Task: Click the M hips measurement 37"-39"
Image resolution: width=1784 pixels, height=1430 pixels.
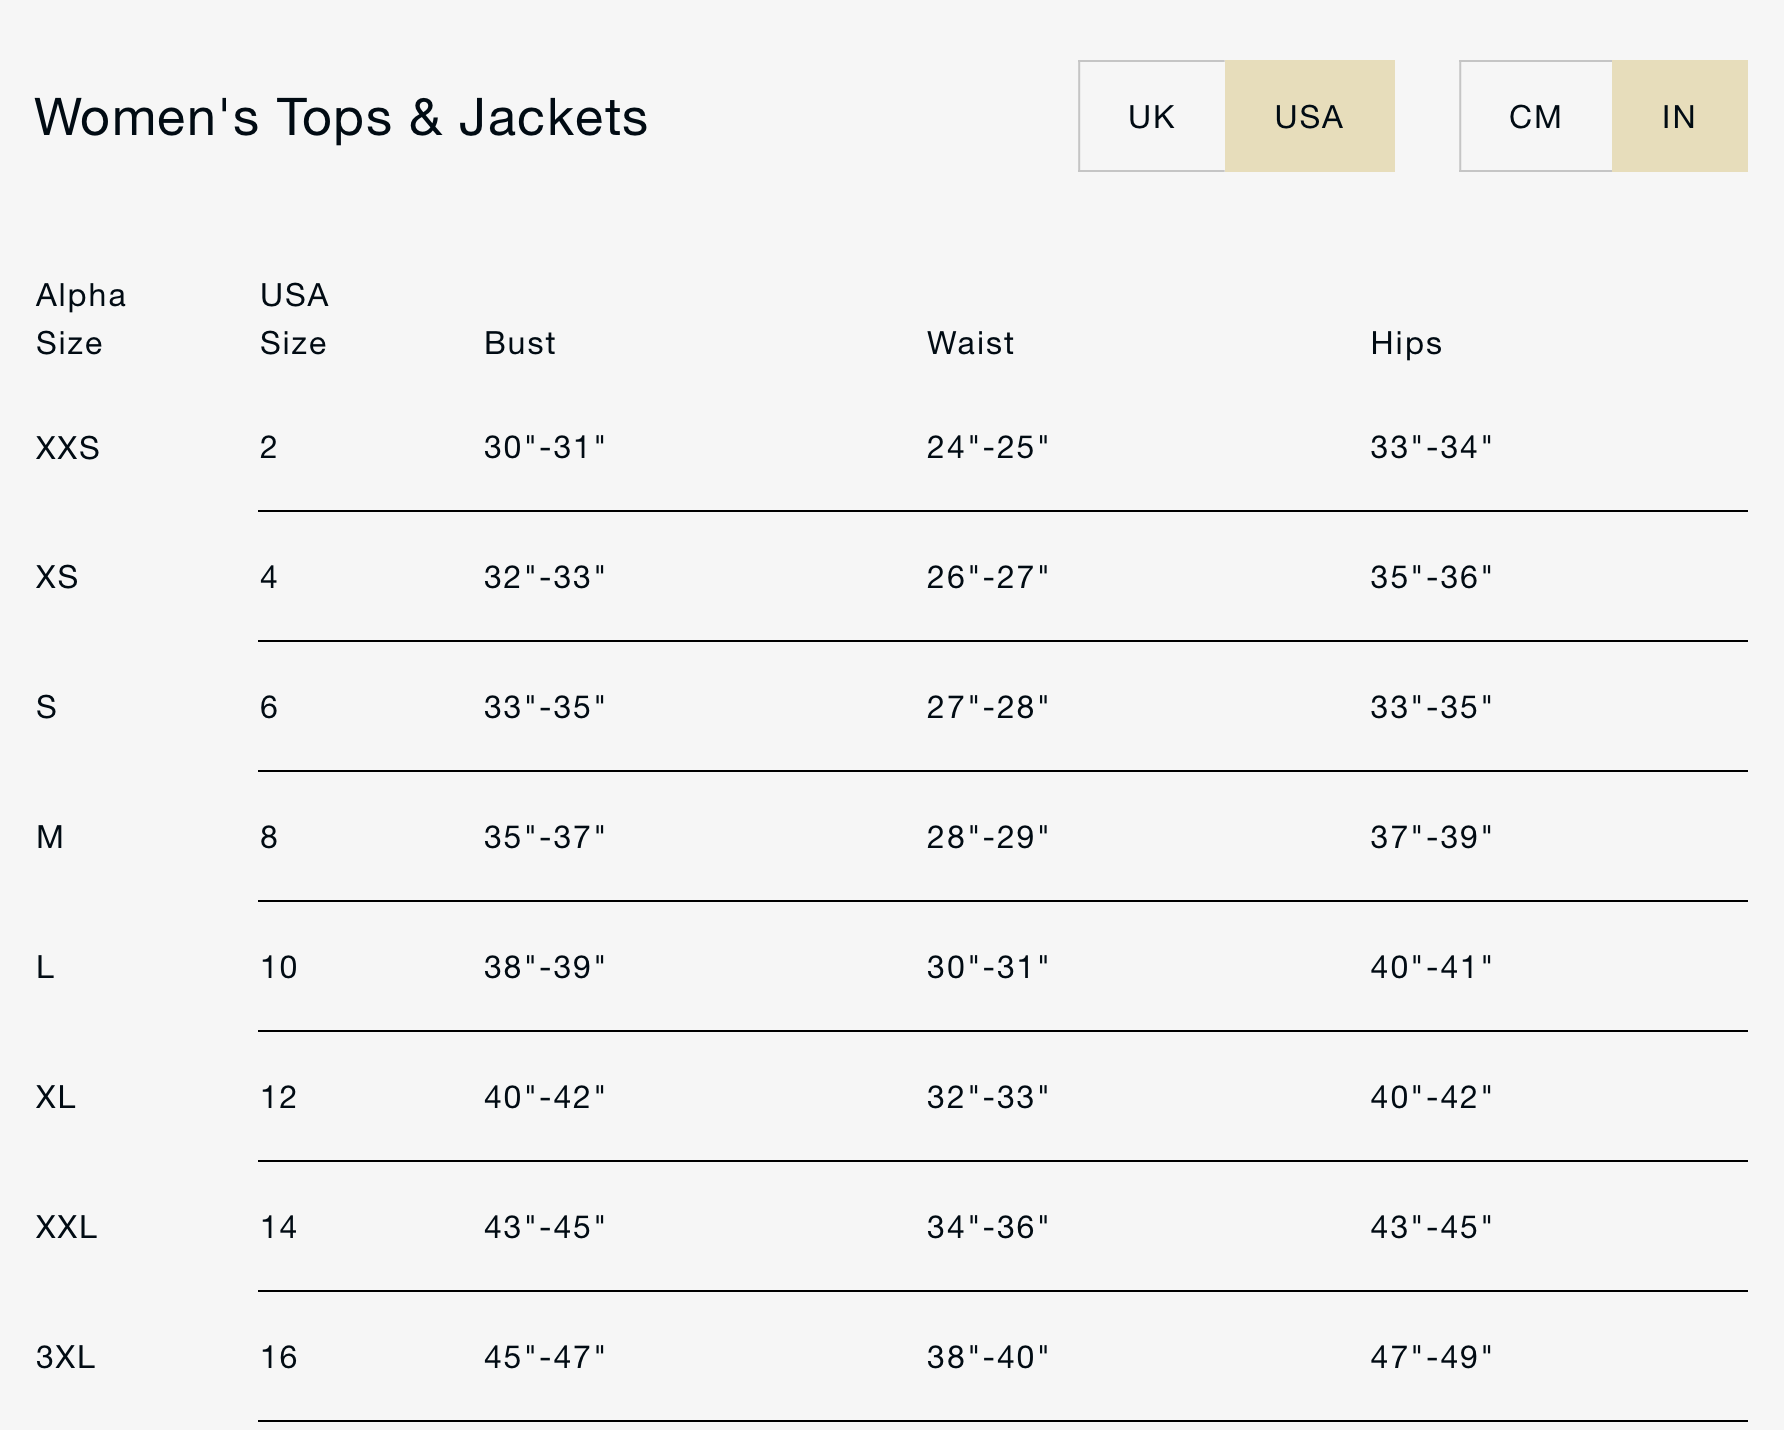Action: (x=1431, y=837)
